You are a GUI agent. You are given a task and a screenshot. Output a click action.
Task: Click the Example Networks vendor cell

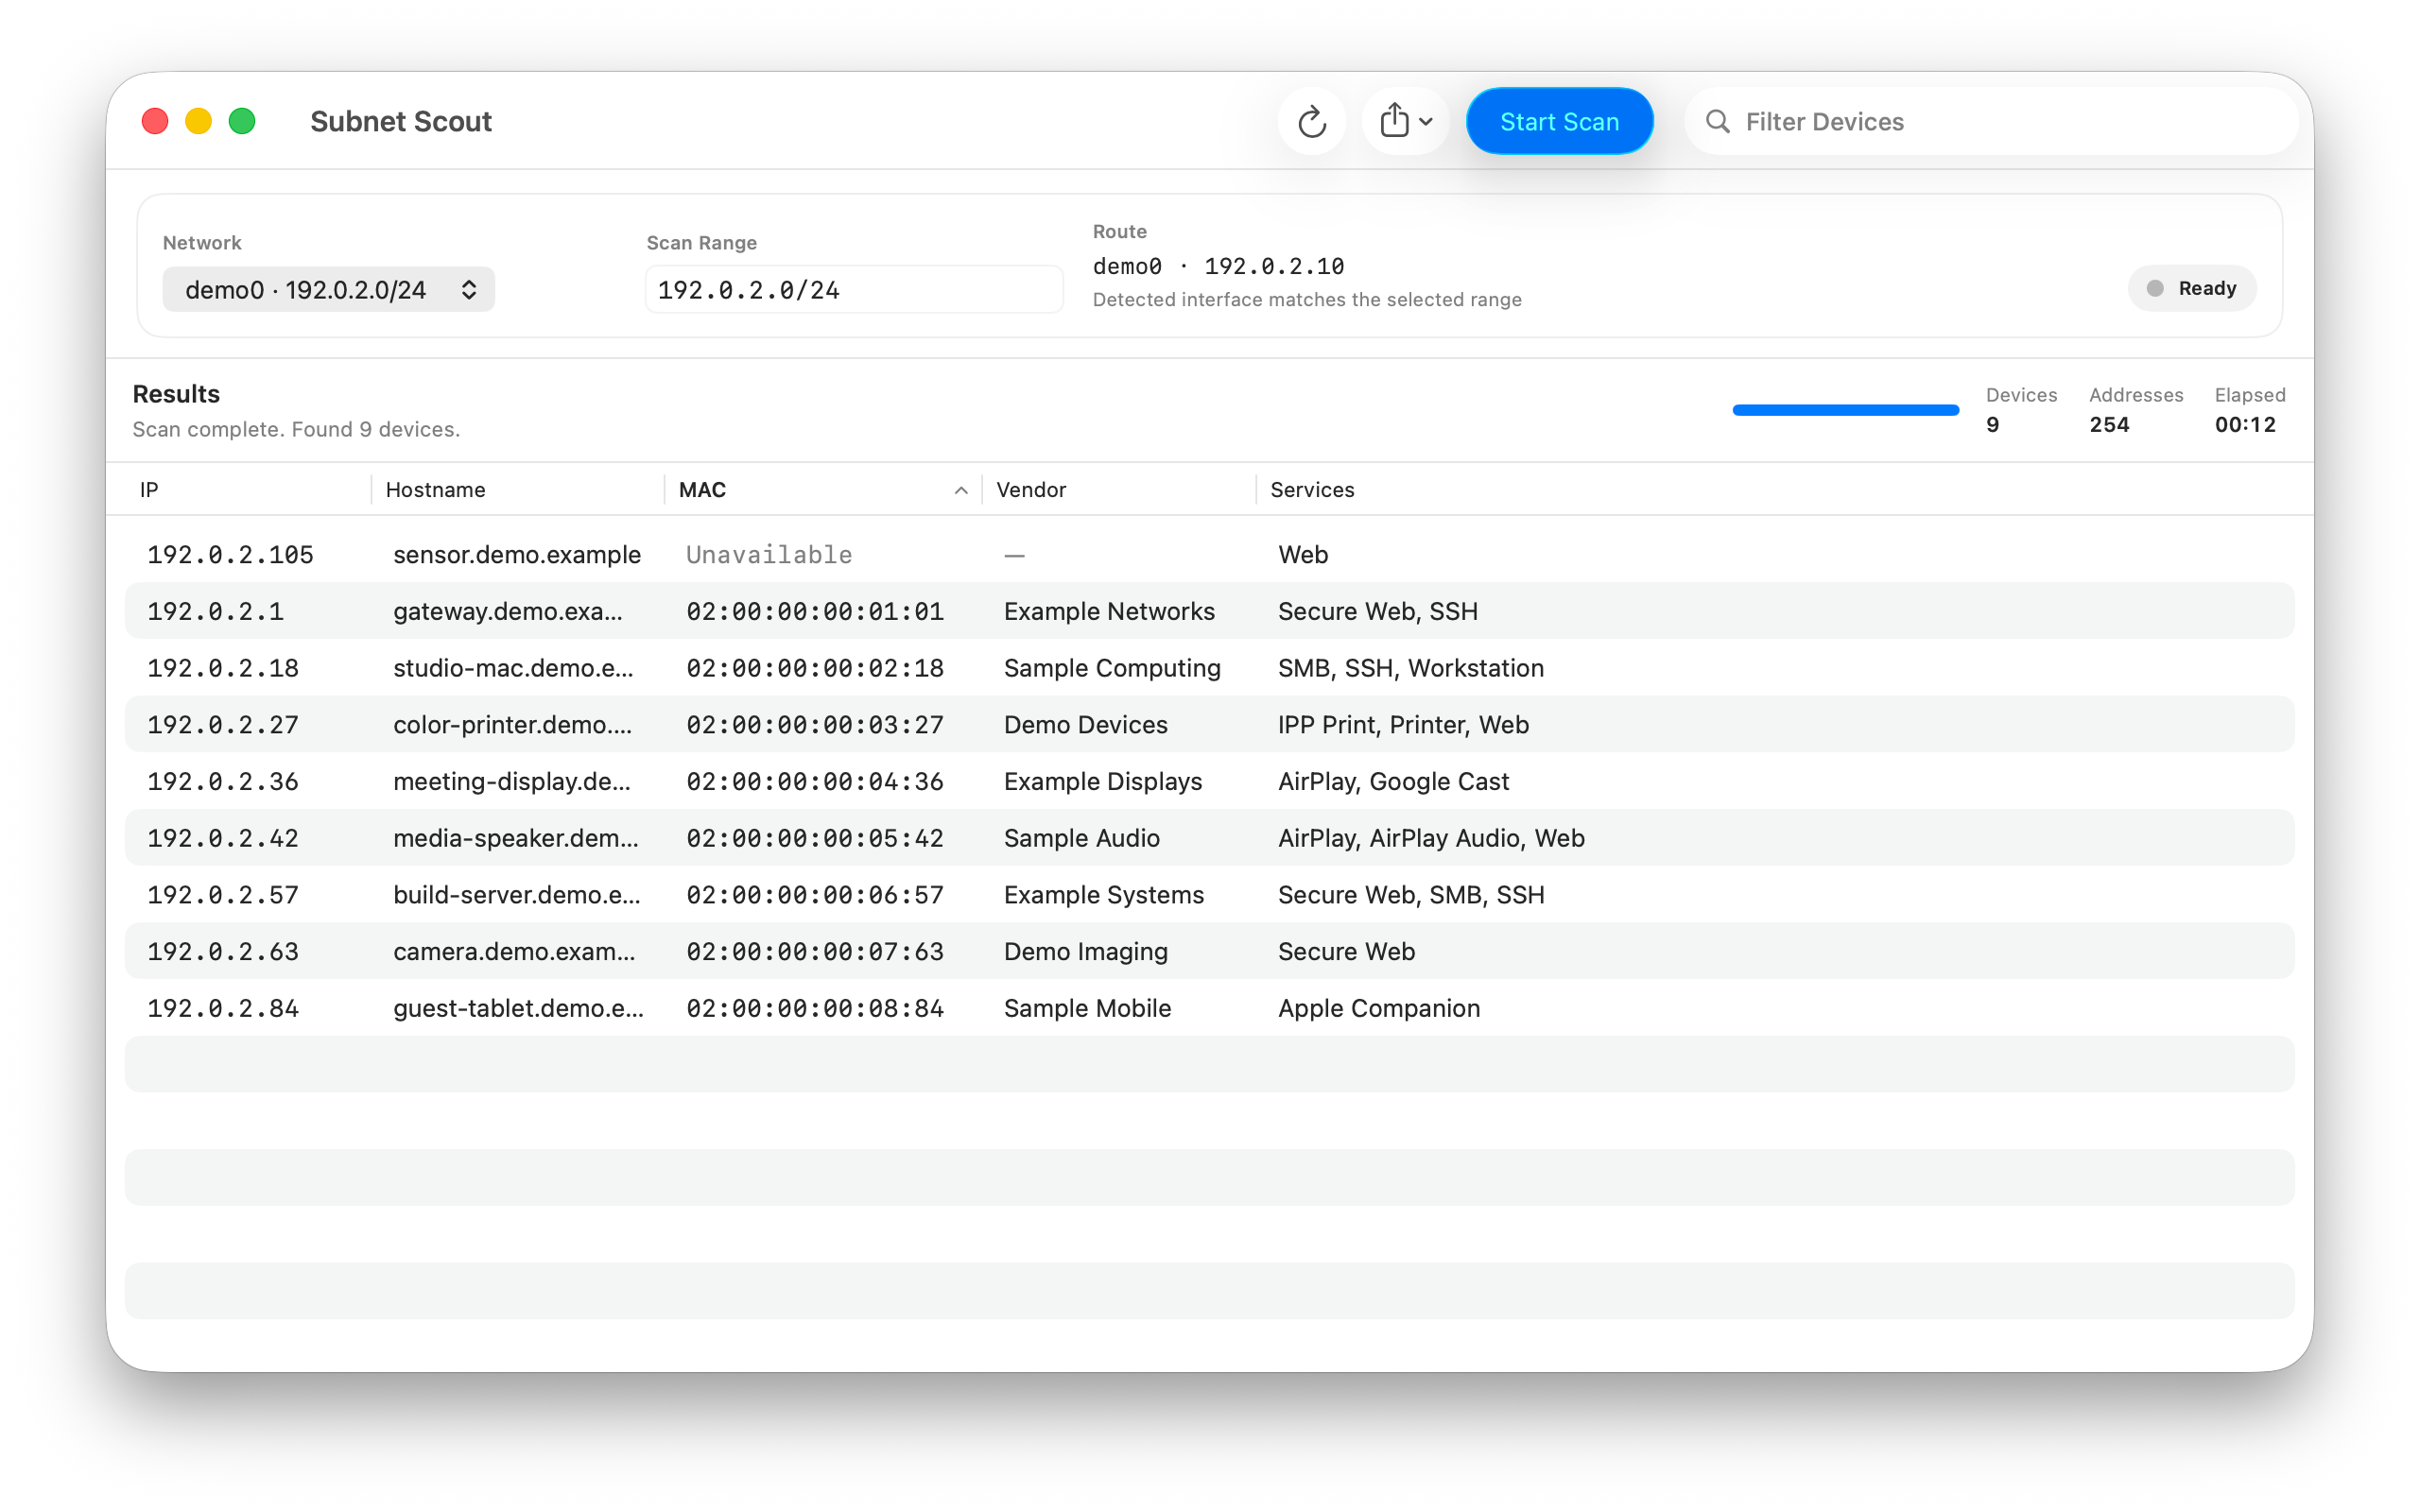coord(1109,611)
